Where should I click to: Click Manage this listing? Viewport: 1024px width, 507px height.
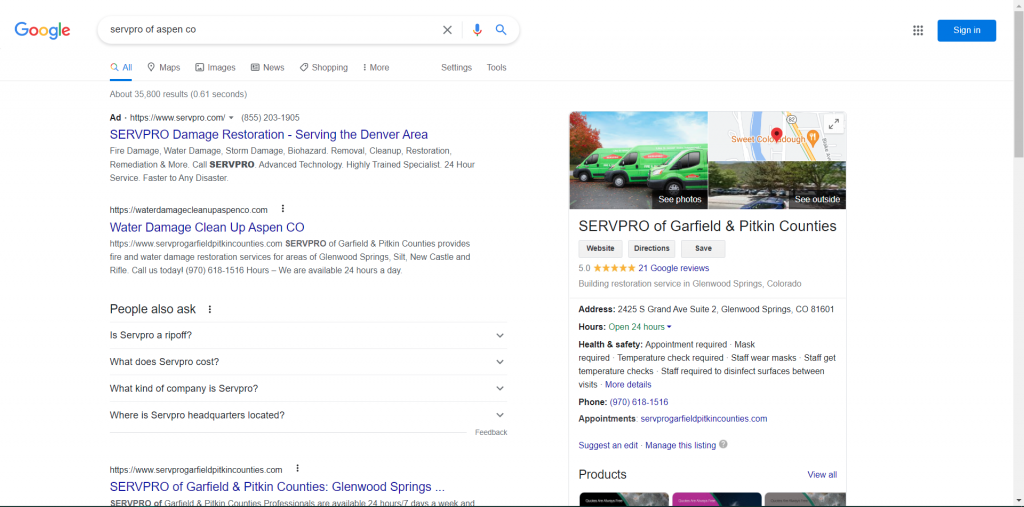680,446
